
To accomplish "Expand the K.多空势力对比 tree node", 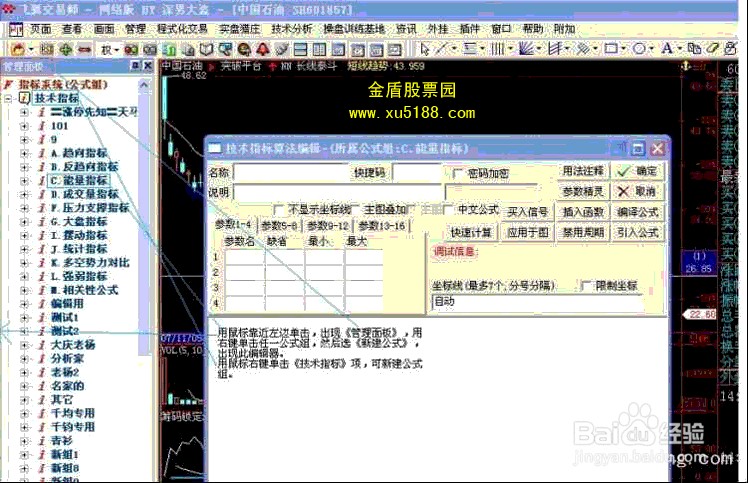I will click(24, 263).
